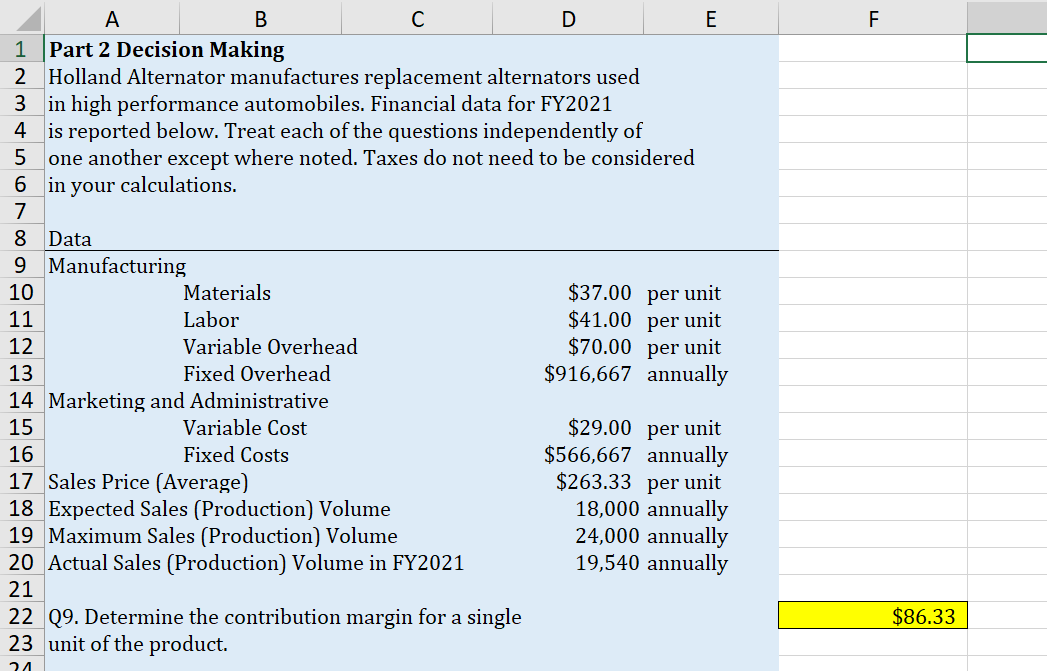Select row header 1
The width and height of the screenshot is (1047, 671).
click(x=22, y=49)
